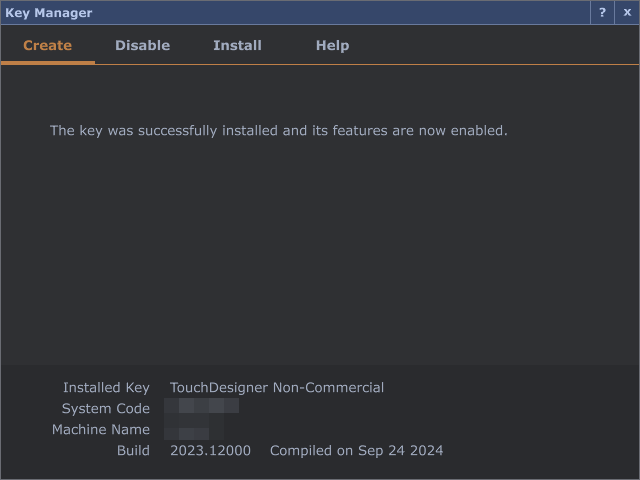The image size is (640, 480).
Task: Click the orange underline beneath Create tab
Action: point(47,63)
